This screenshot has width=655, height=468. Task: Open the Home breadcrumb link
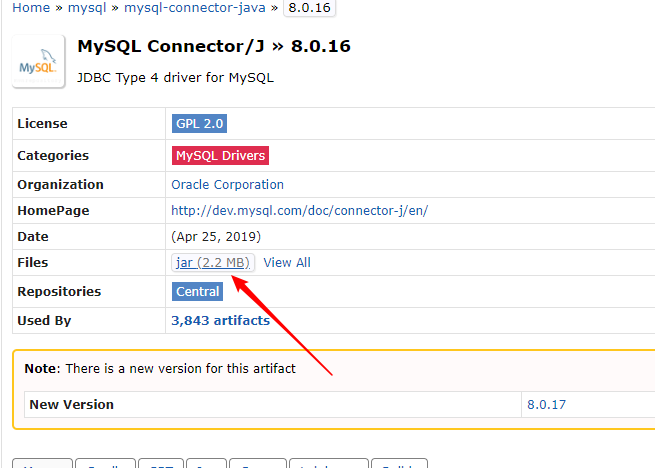point(31,8)
